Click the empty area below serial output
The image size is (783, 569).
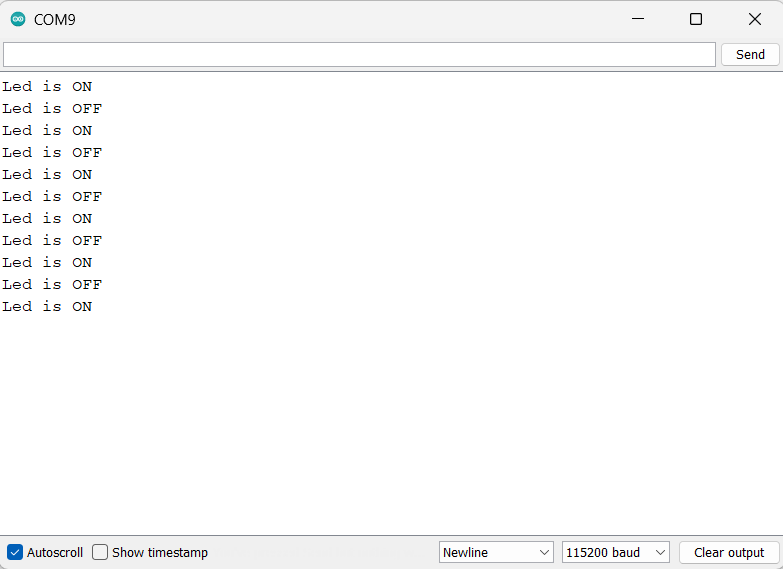(390, 430)
